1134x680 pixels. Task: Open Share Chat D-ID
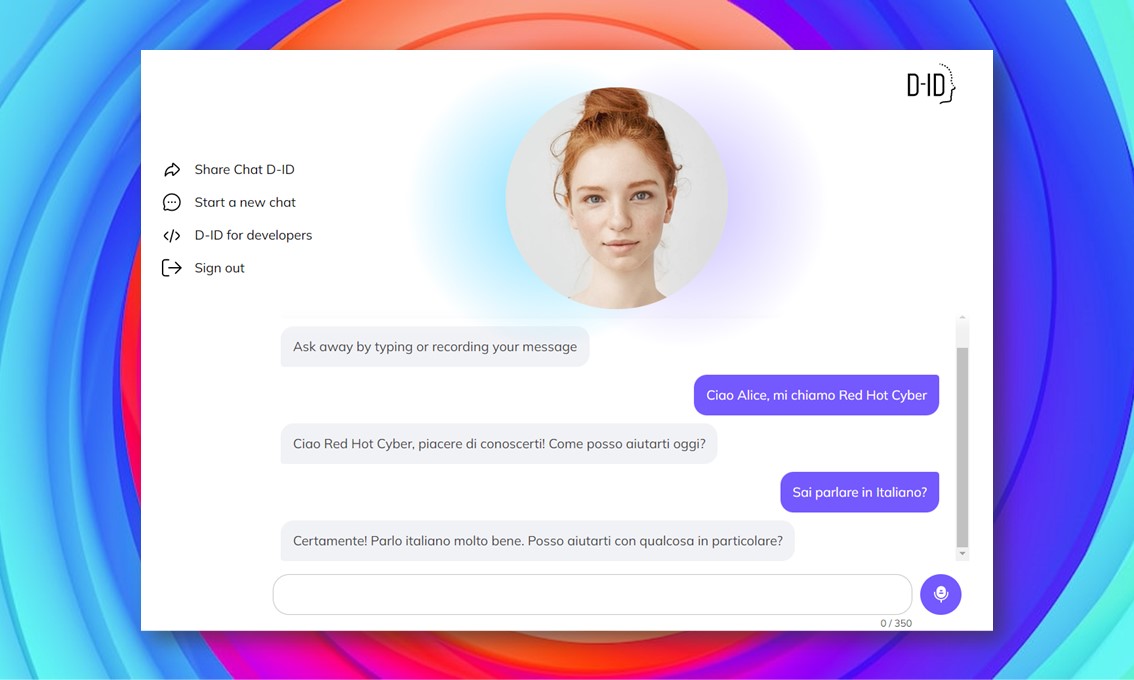pyautogui.click(x=244, y=170)
